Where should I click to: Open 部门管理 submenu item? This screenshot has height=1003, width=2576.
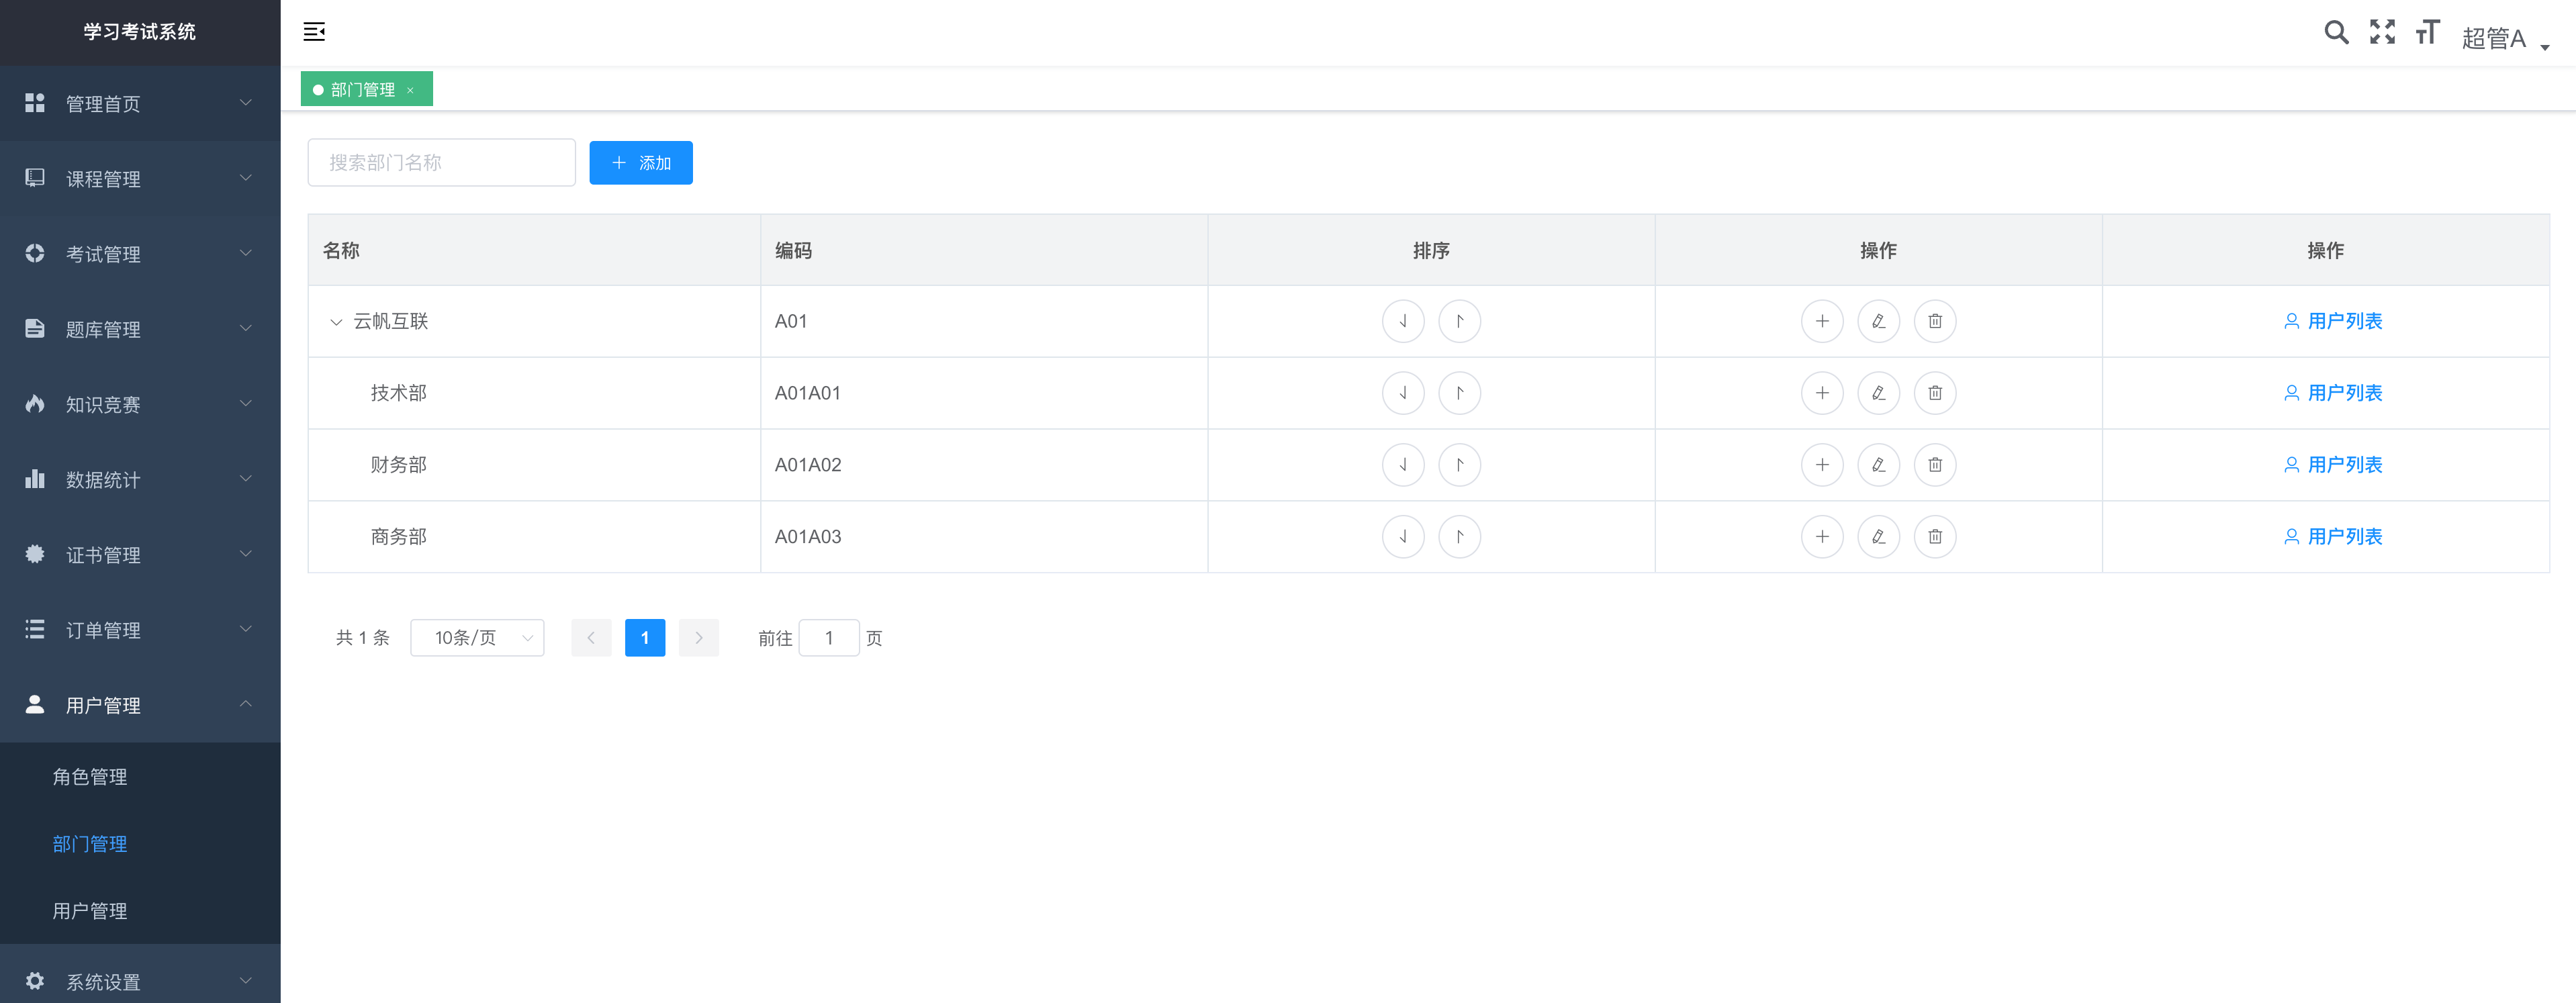click(x=140, y=844)
